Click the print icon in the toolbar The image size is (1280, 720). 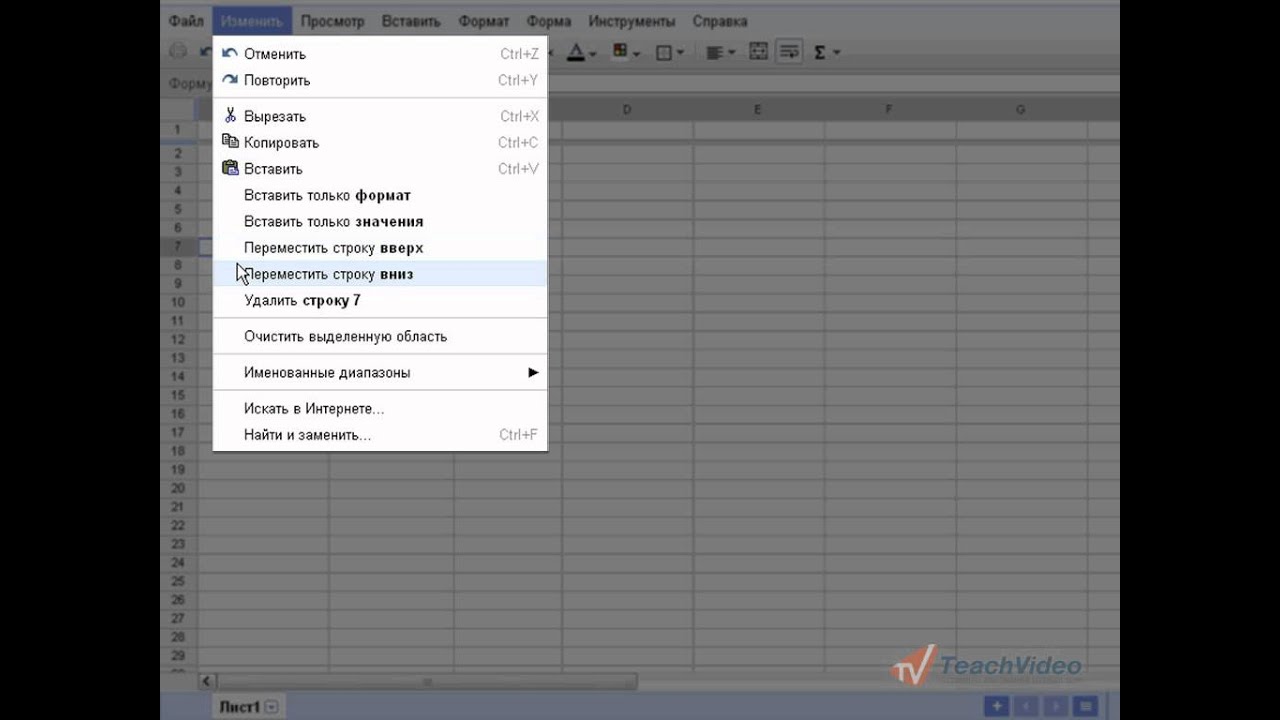point(178,52)
